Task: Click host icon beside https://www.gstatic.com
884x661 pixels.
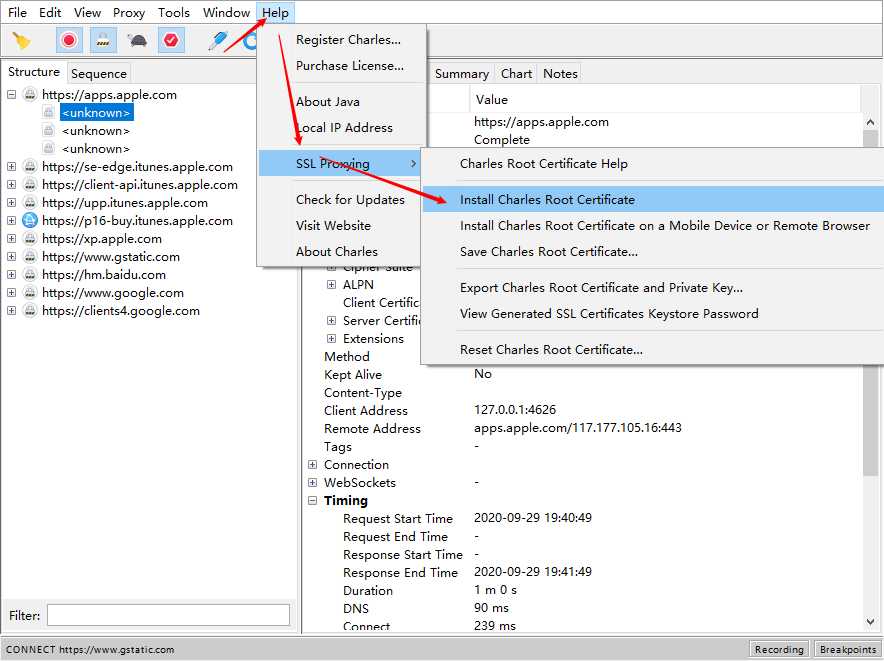Action: (30, 257)
